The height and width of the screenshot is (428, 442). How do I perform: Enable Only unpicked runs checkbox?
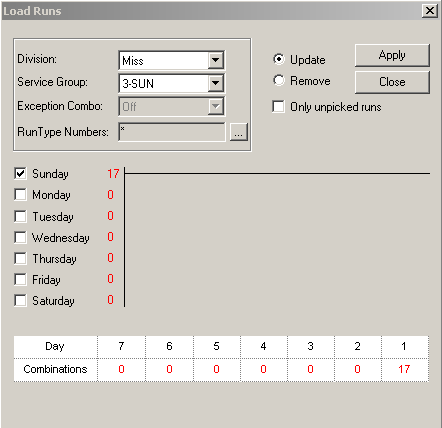tap(278, 107)
